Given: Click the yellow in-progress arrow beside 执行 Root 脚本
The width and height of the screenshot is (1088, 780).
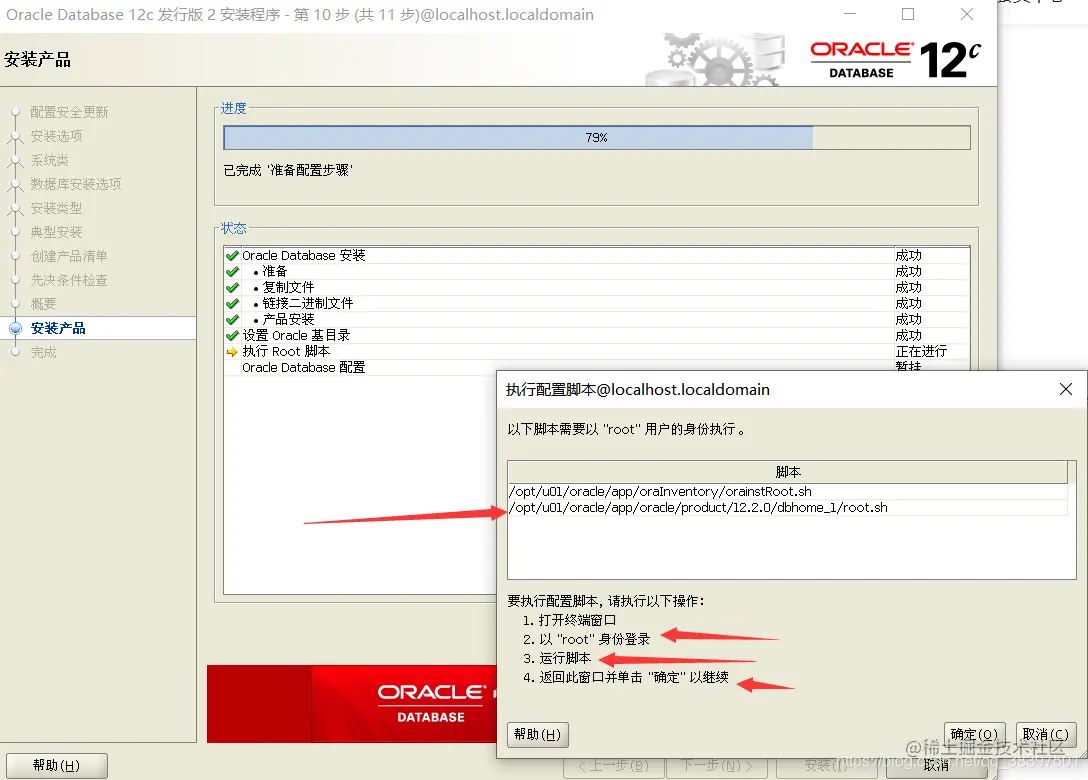Looking at the screenshot, I should [x=232, y=352].
